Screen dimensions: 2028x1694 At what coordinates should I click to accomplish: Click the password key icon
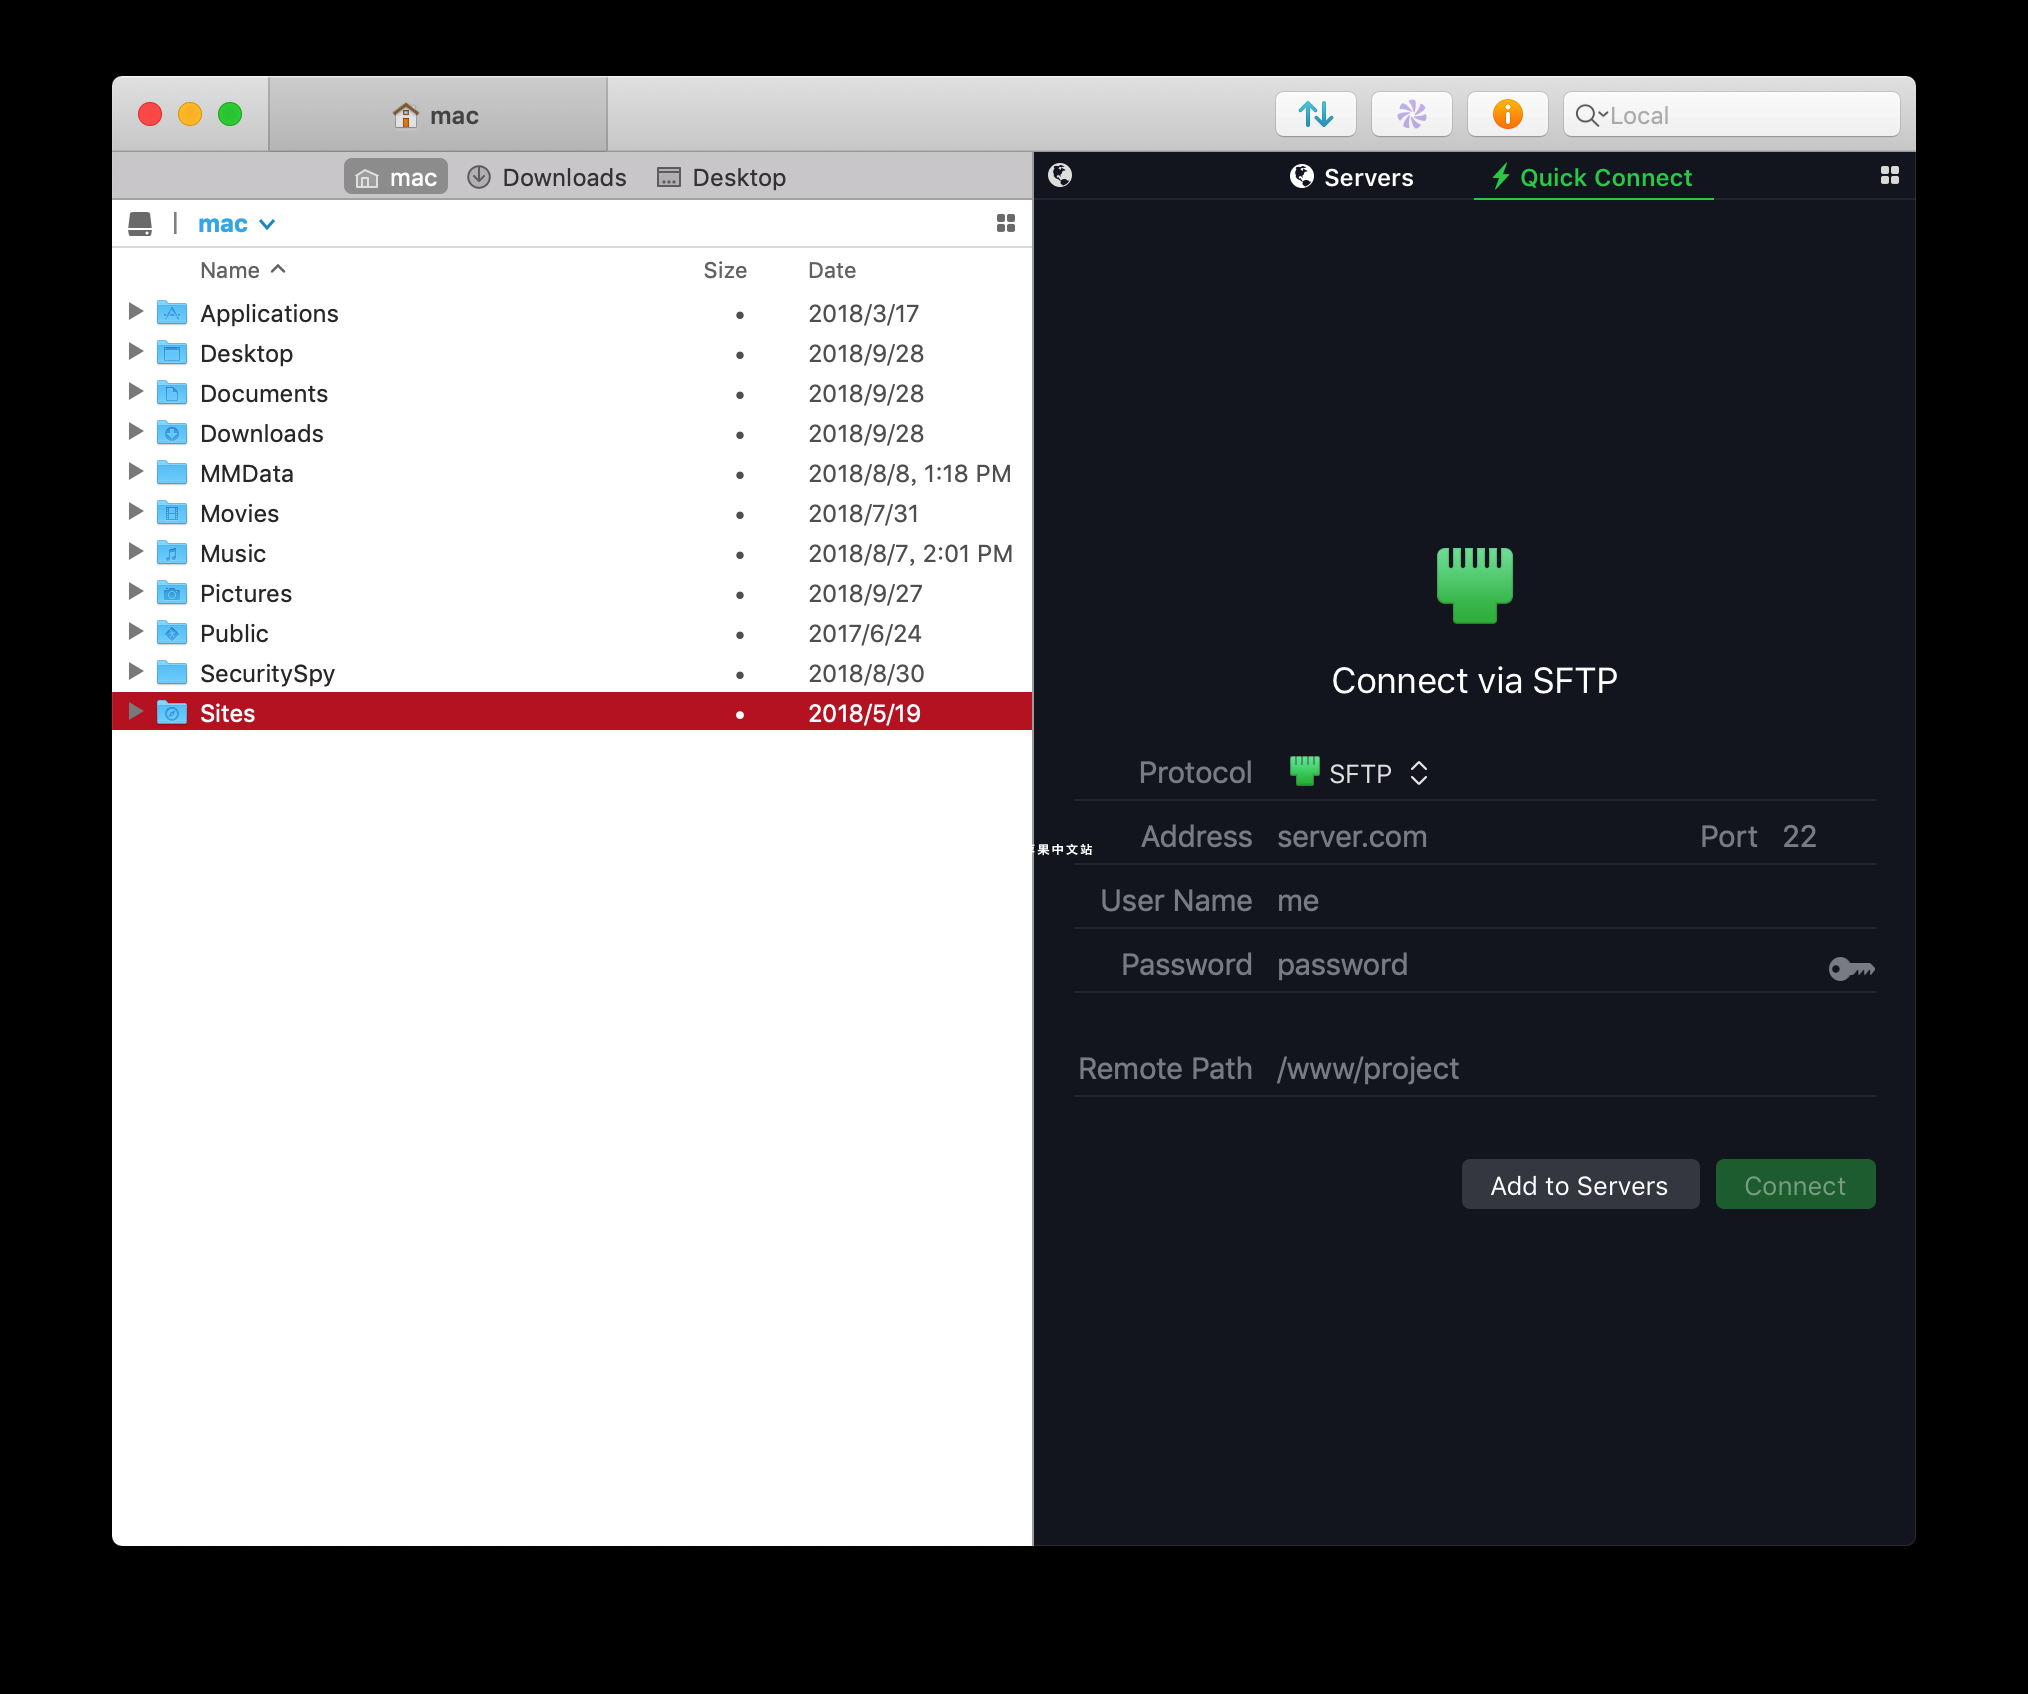pos(1851,968)
